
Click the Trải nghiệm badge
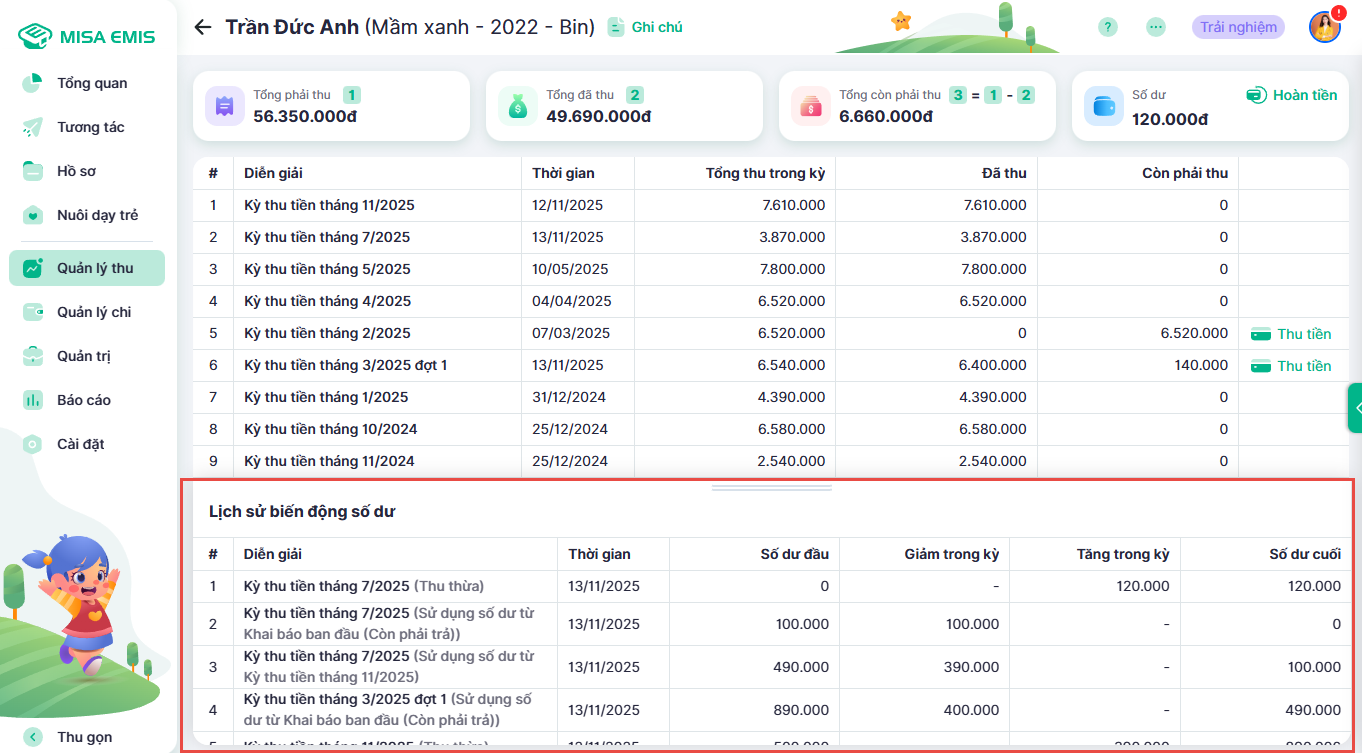pos(1238,27)
